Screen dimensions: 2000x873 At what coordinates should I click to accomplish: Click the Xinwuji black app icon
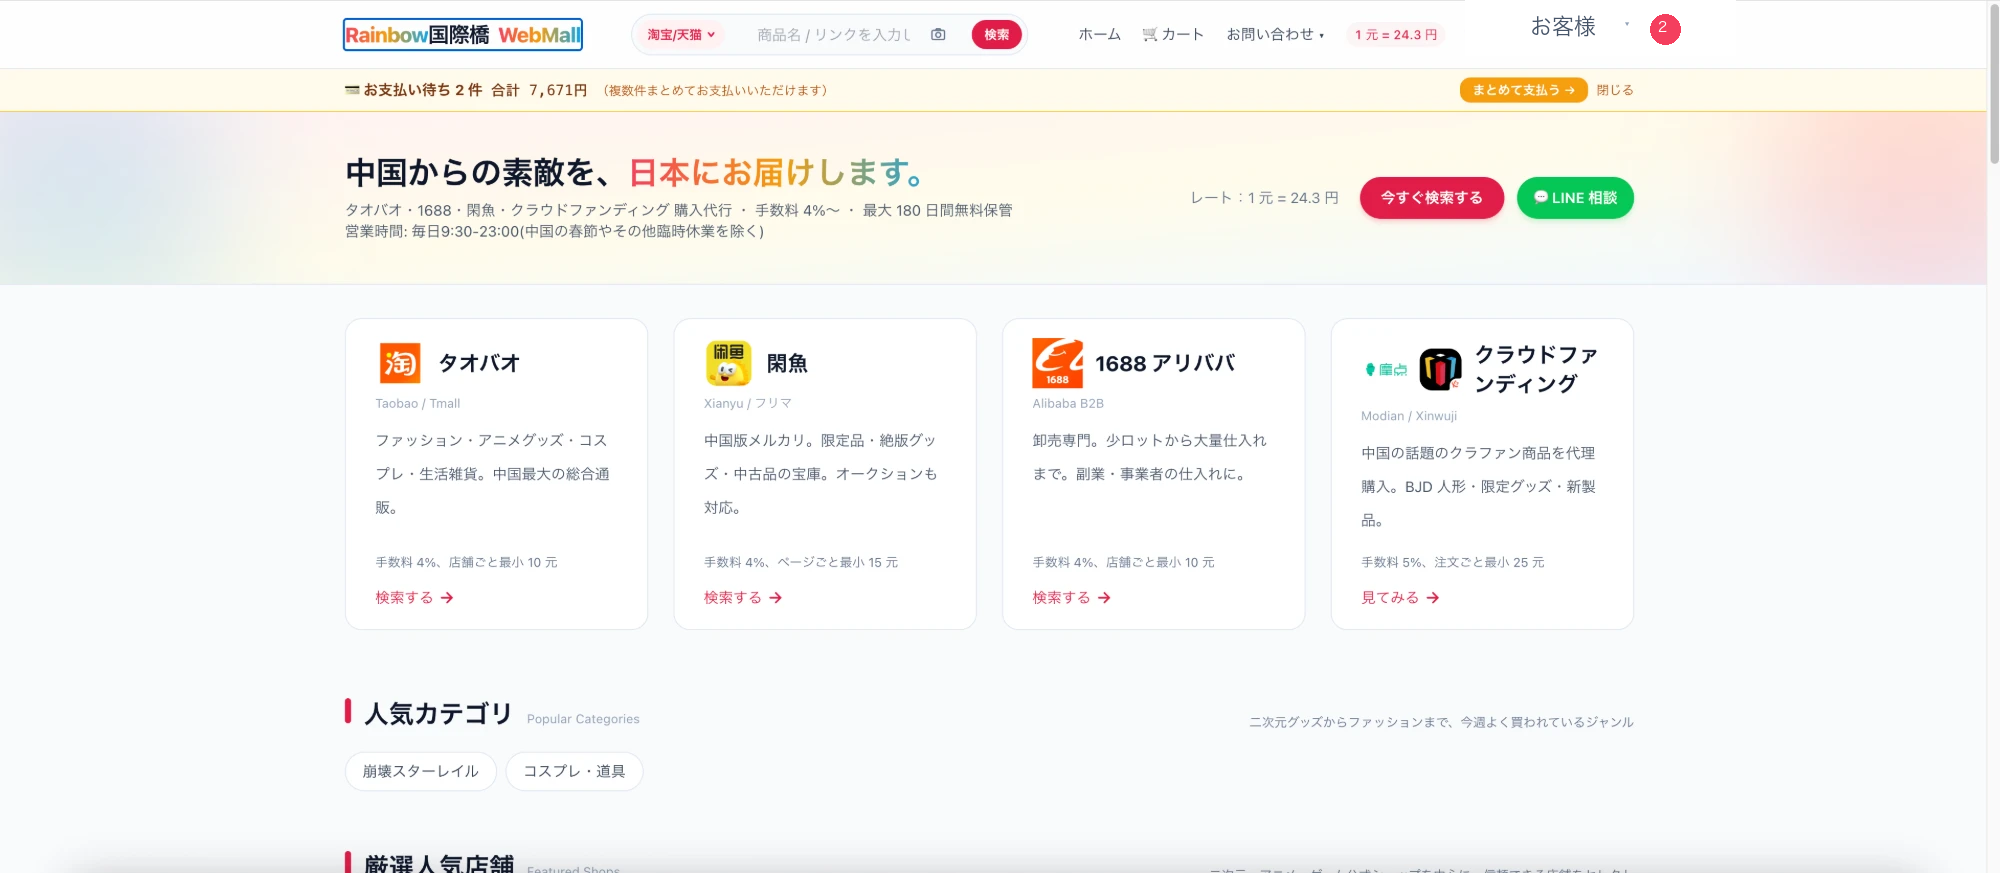[1441, 369]
